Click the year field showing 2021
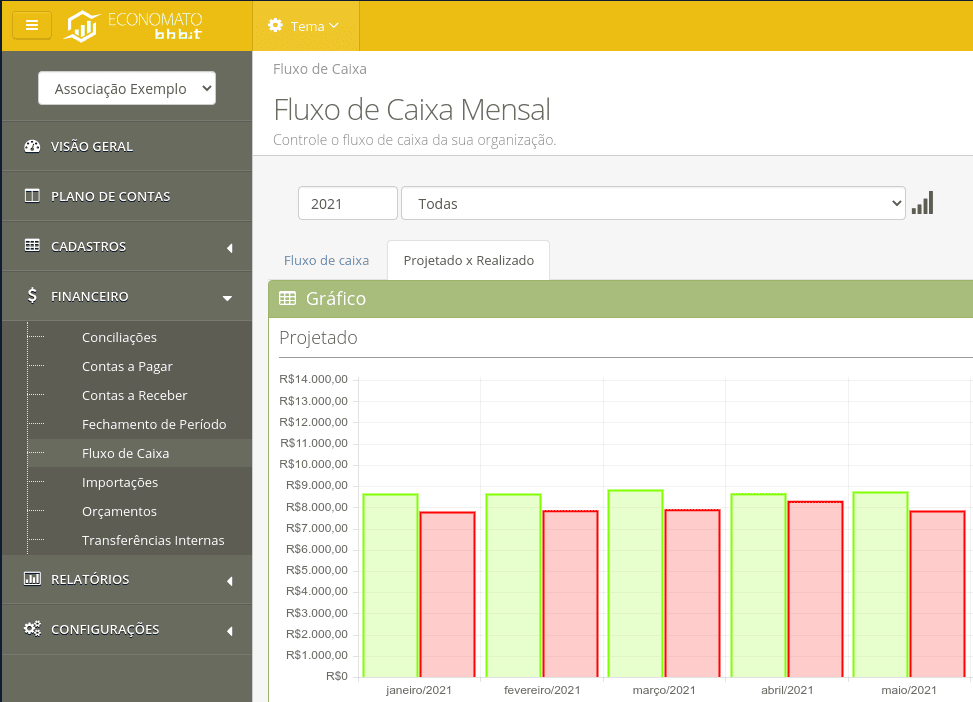 348,203
